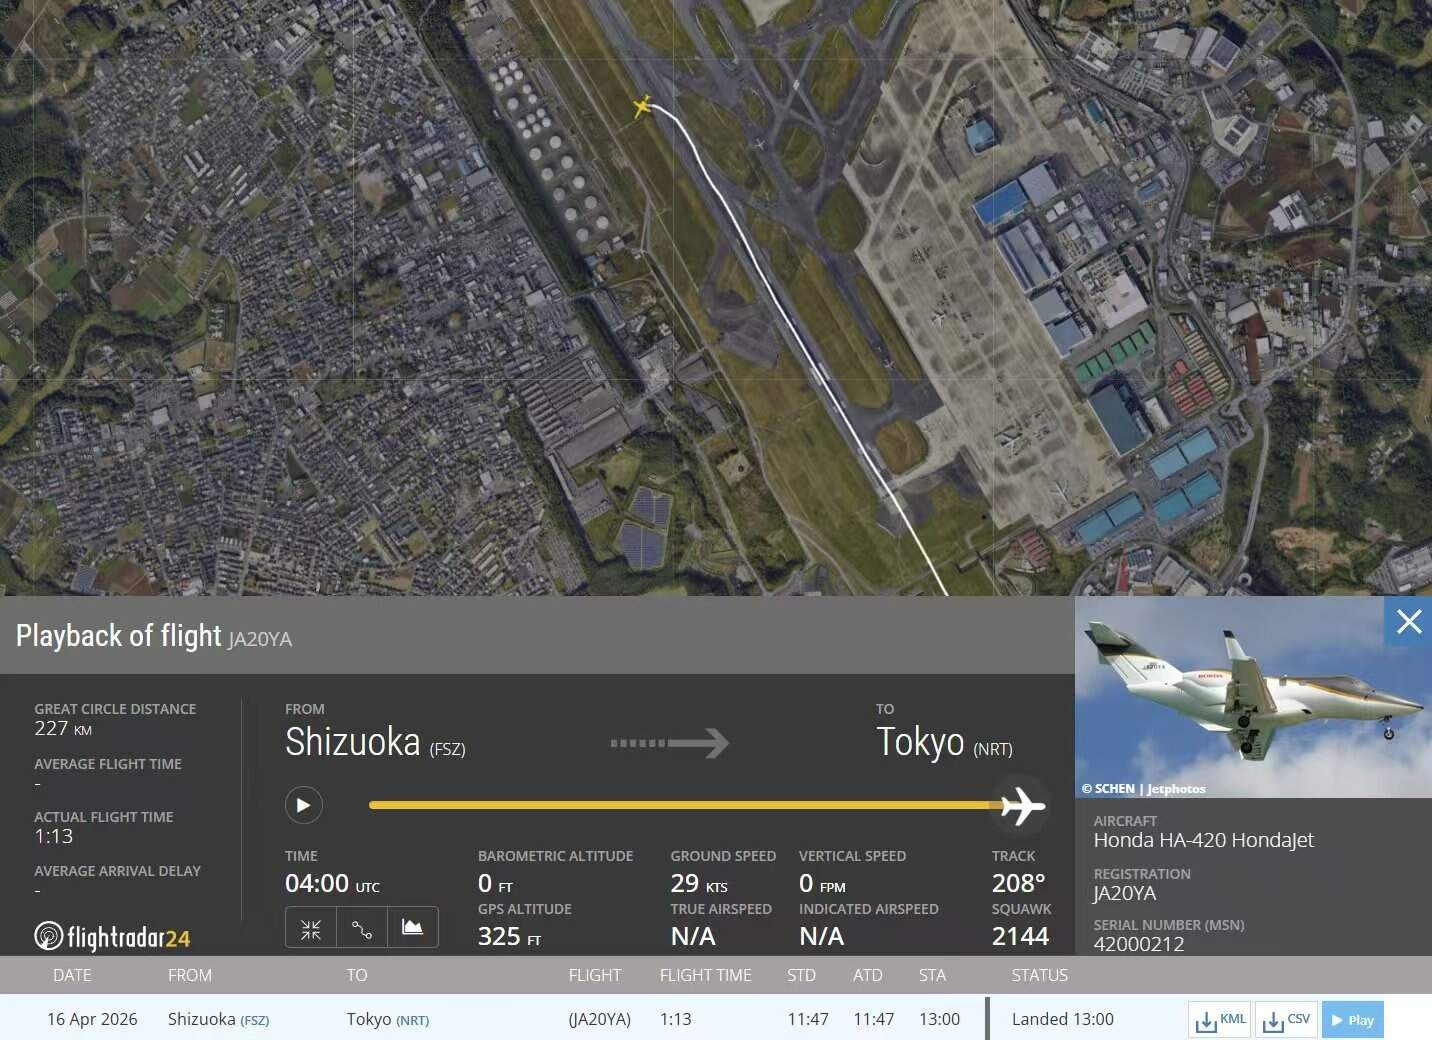1432x1040 pixels.
Task: Click the DATE column header
Action: [72, 975]
